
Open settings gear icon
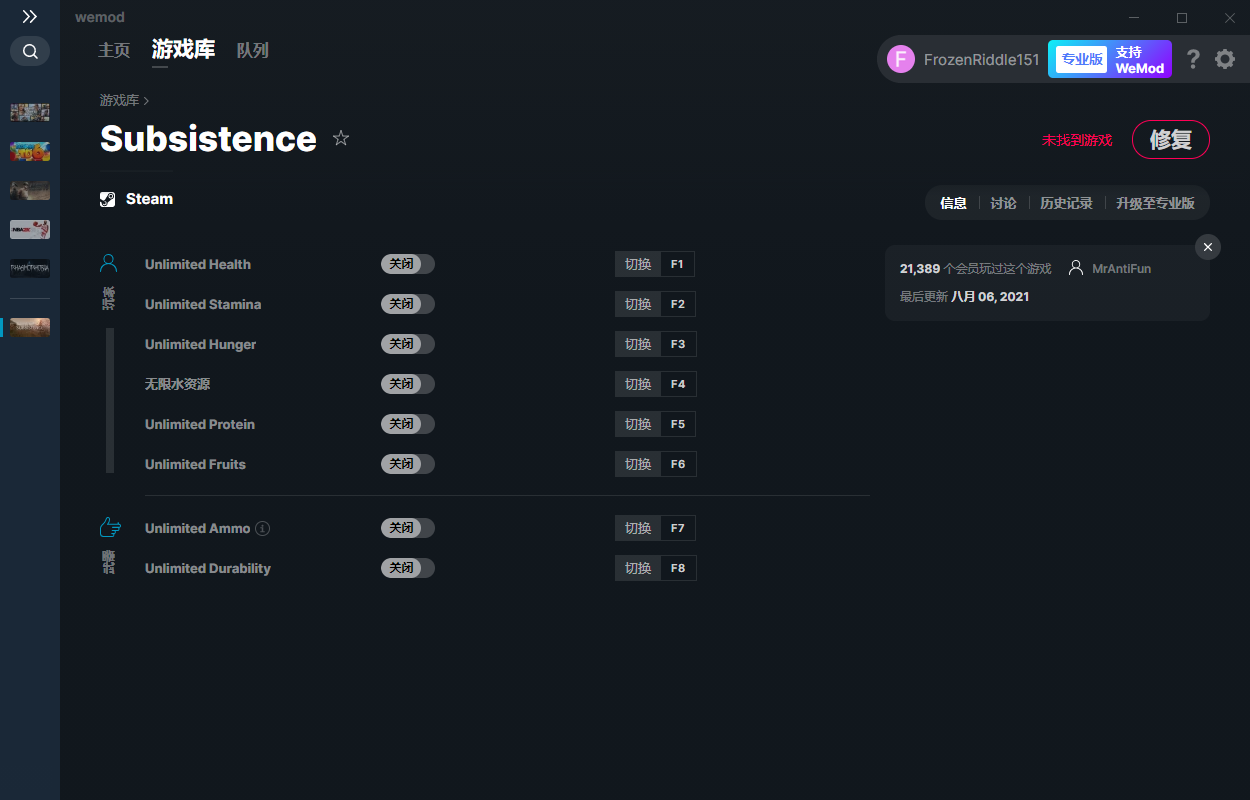pyautogui.click(x=1225, y=59)
